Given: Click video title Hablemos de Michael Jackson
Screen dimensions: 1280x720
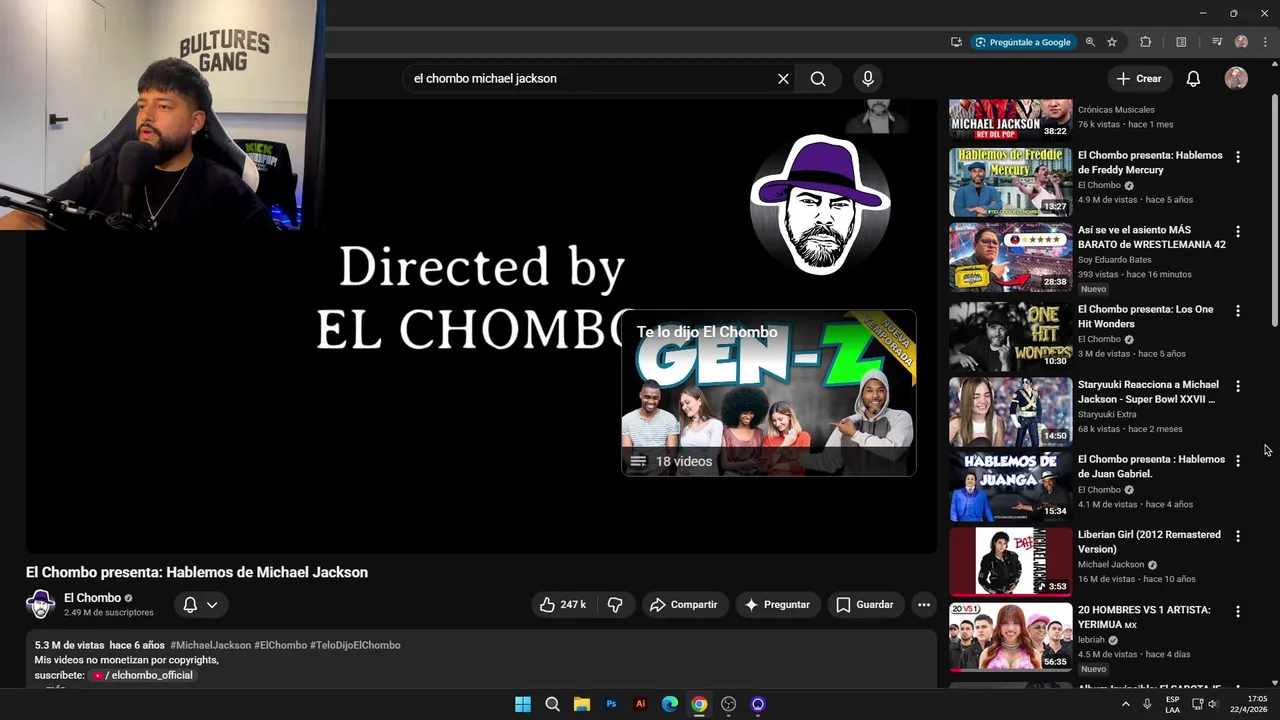Looking at the screenshot, I should 197,572.
